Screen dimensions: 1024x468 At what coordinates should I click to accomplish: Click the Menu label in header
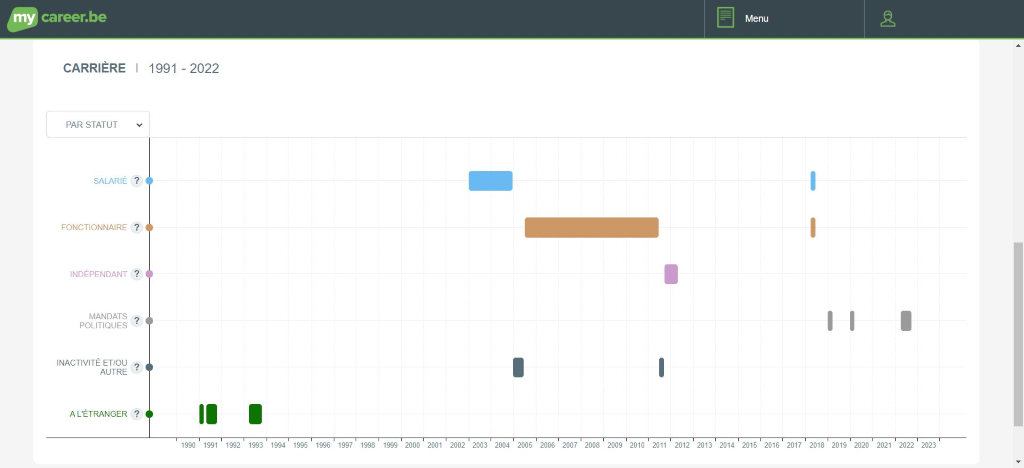tap(756, 19)
